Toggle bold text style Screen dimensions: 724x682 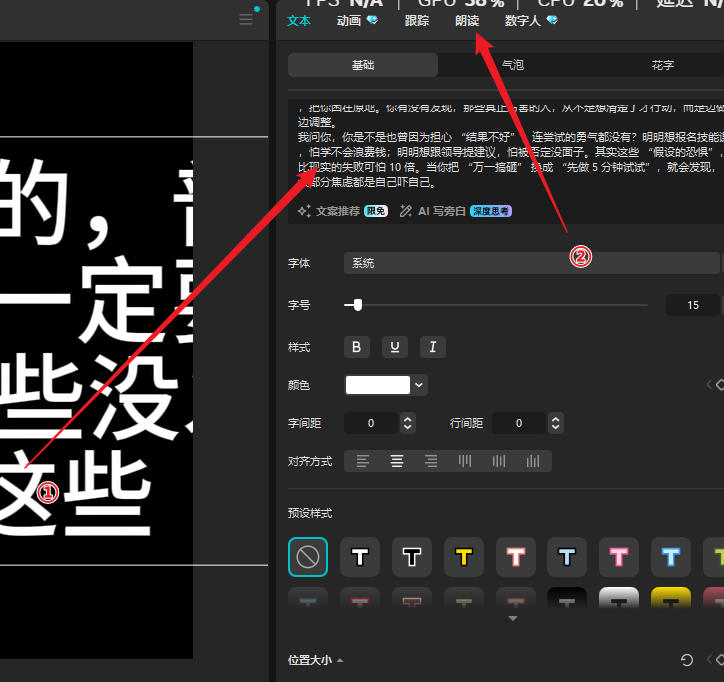(x=358, y=347)
